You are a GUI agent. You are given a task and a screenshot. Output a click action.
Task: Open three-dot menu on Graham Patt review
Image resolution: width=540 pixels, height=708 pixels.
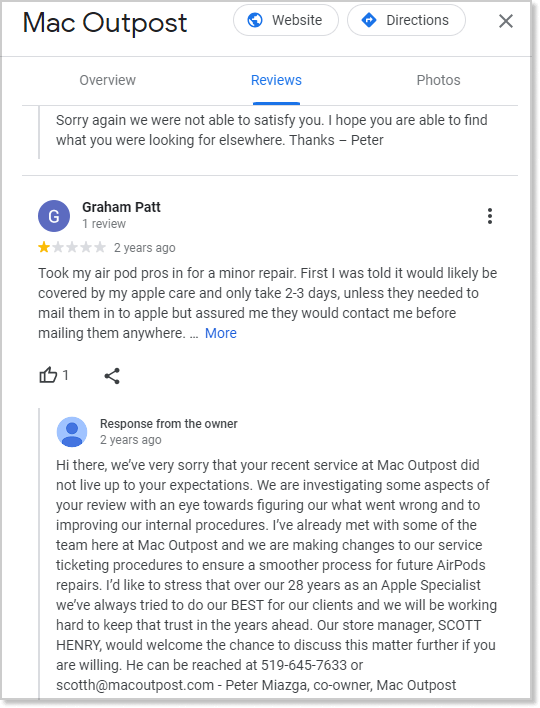coord(490,216)
